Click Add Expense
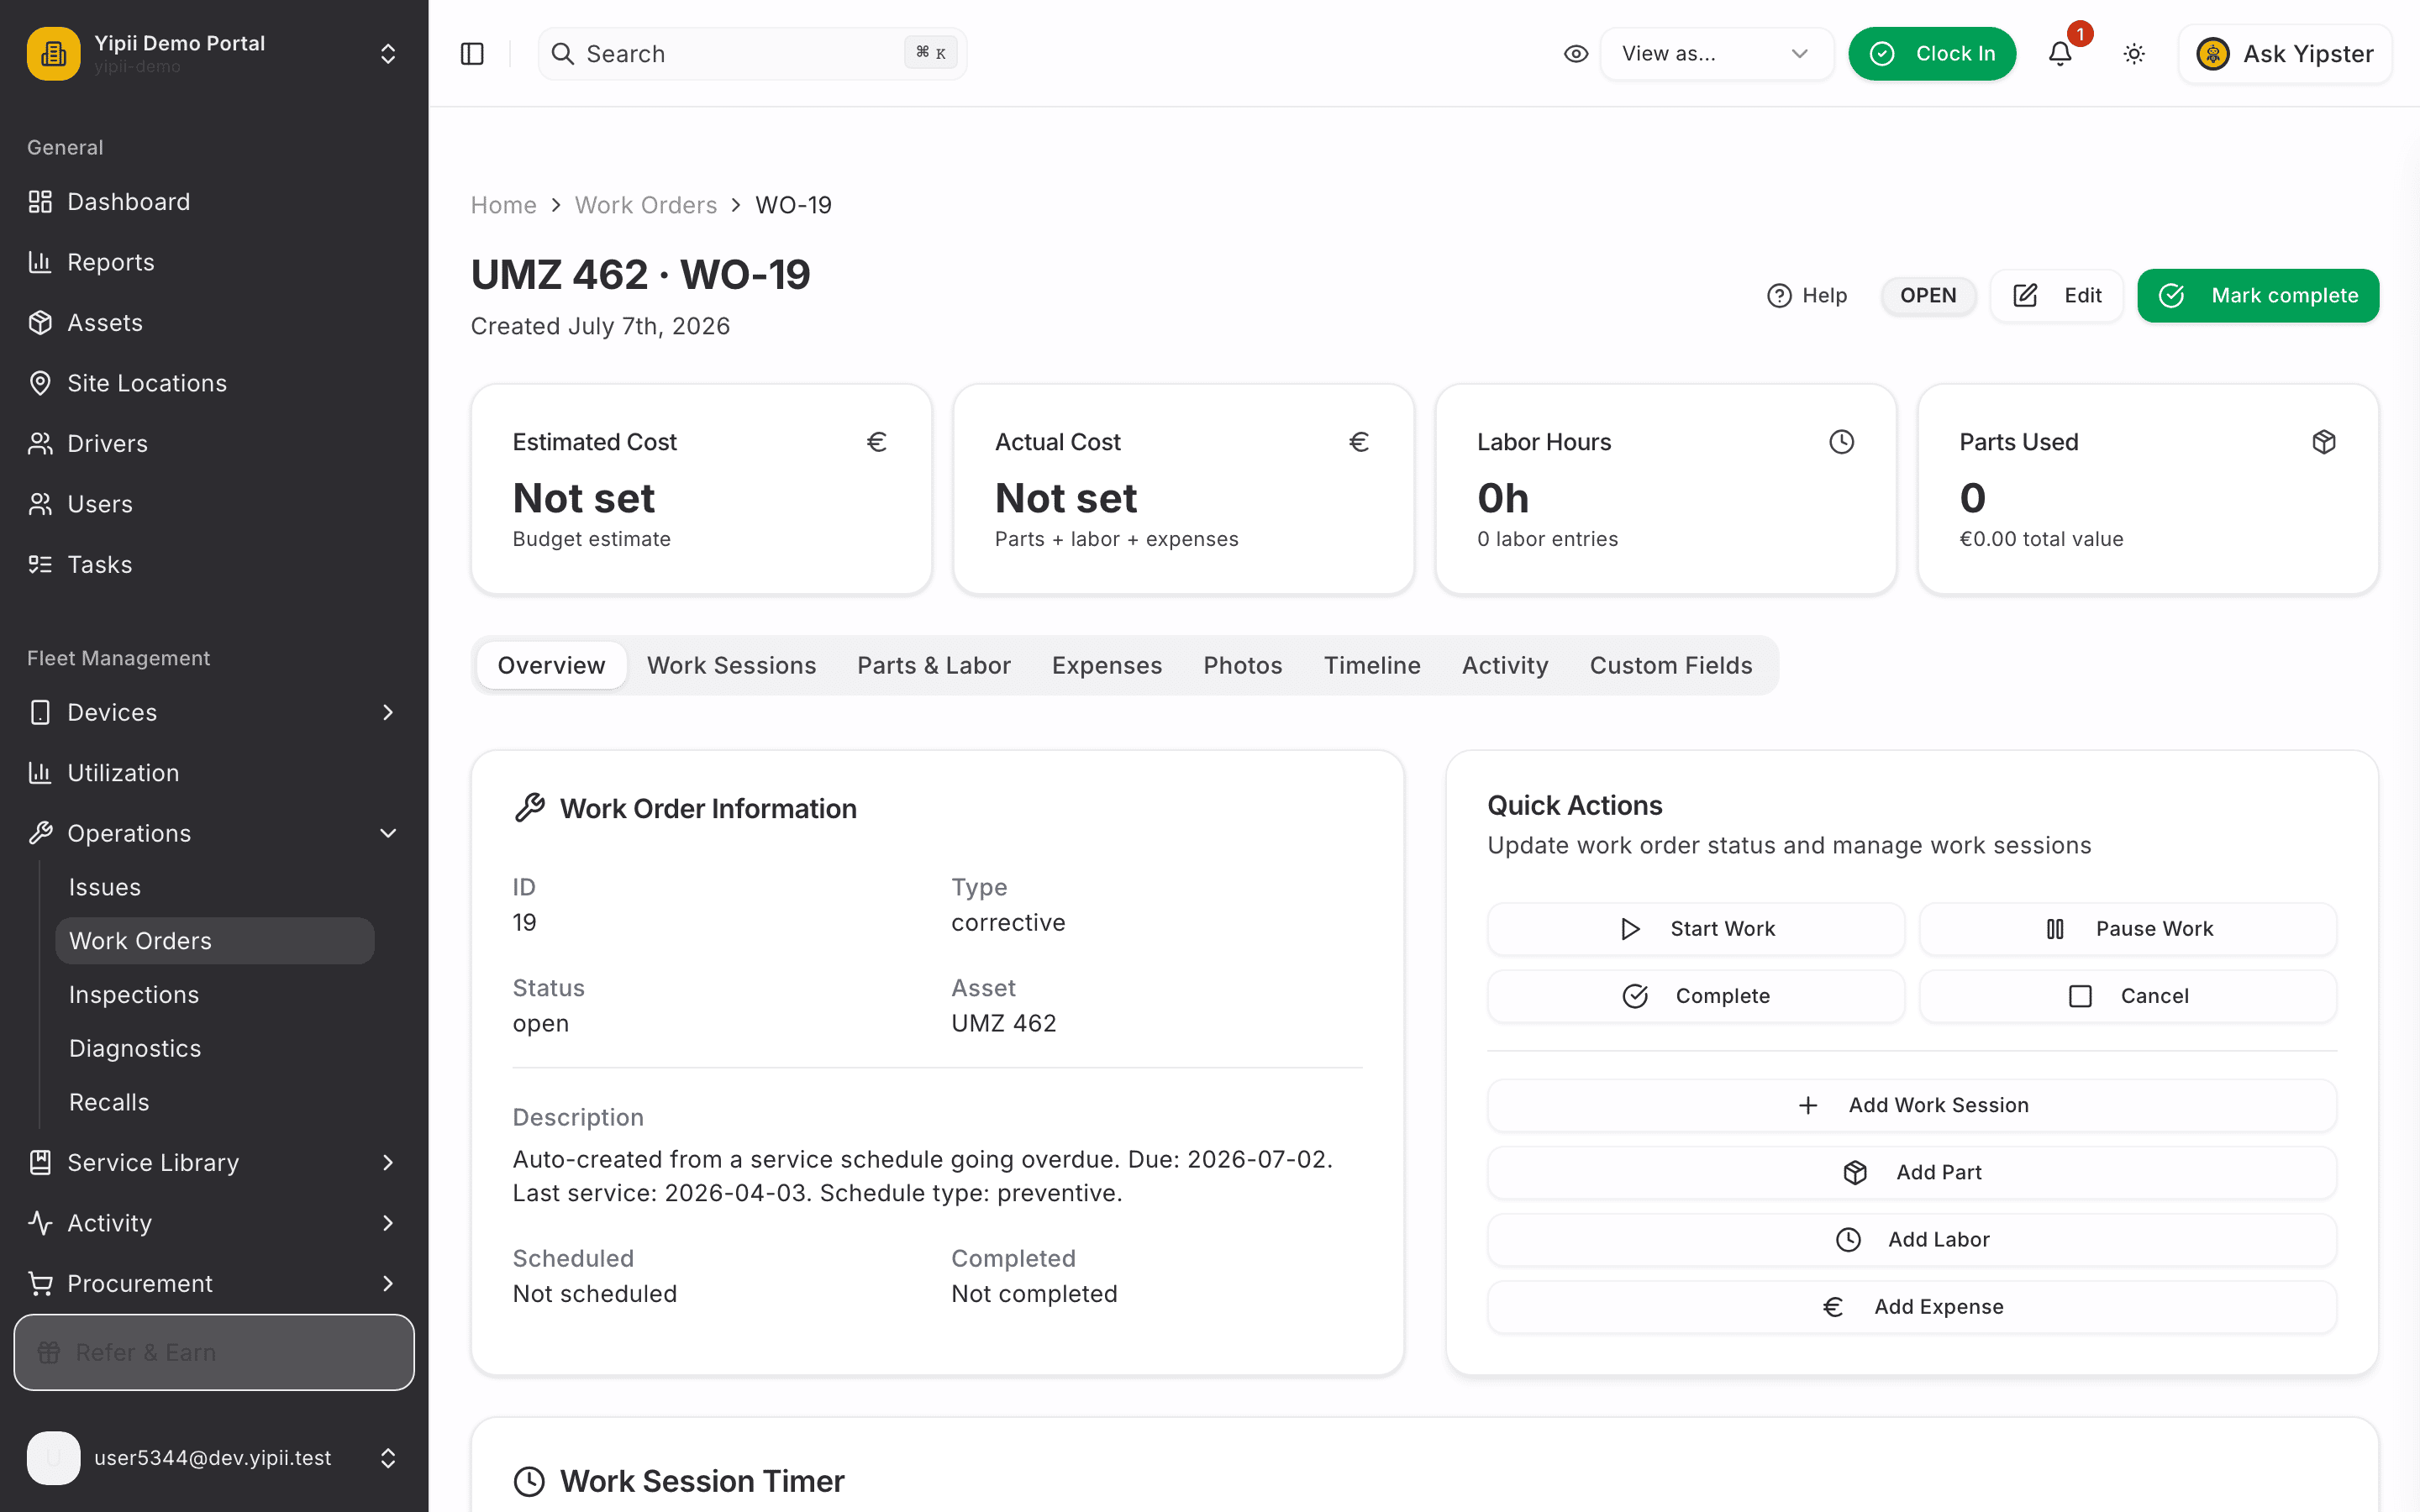Viewport: 2420px width, 1512px height. tap(1912, 1306)
